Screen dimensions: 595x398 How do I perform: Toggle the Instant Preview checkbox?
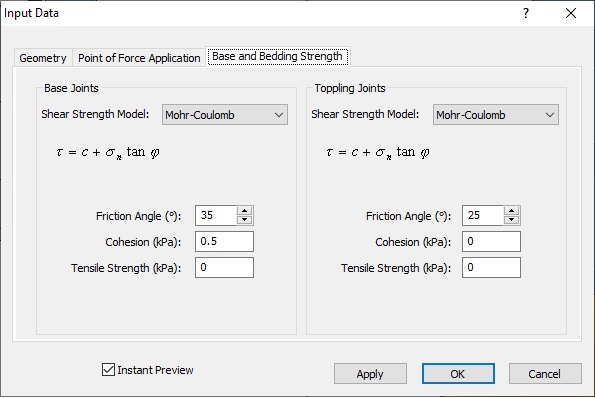tap(109, 370)
